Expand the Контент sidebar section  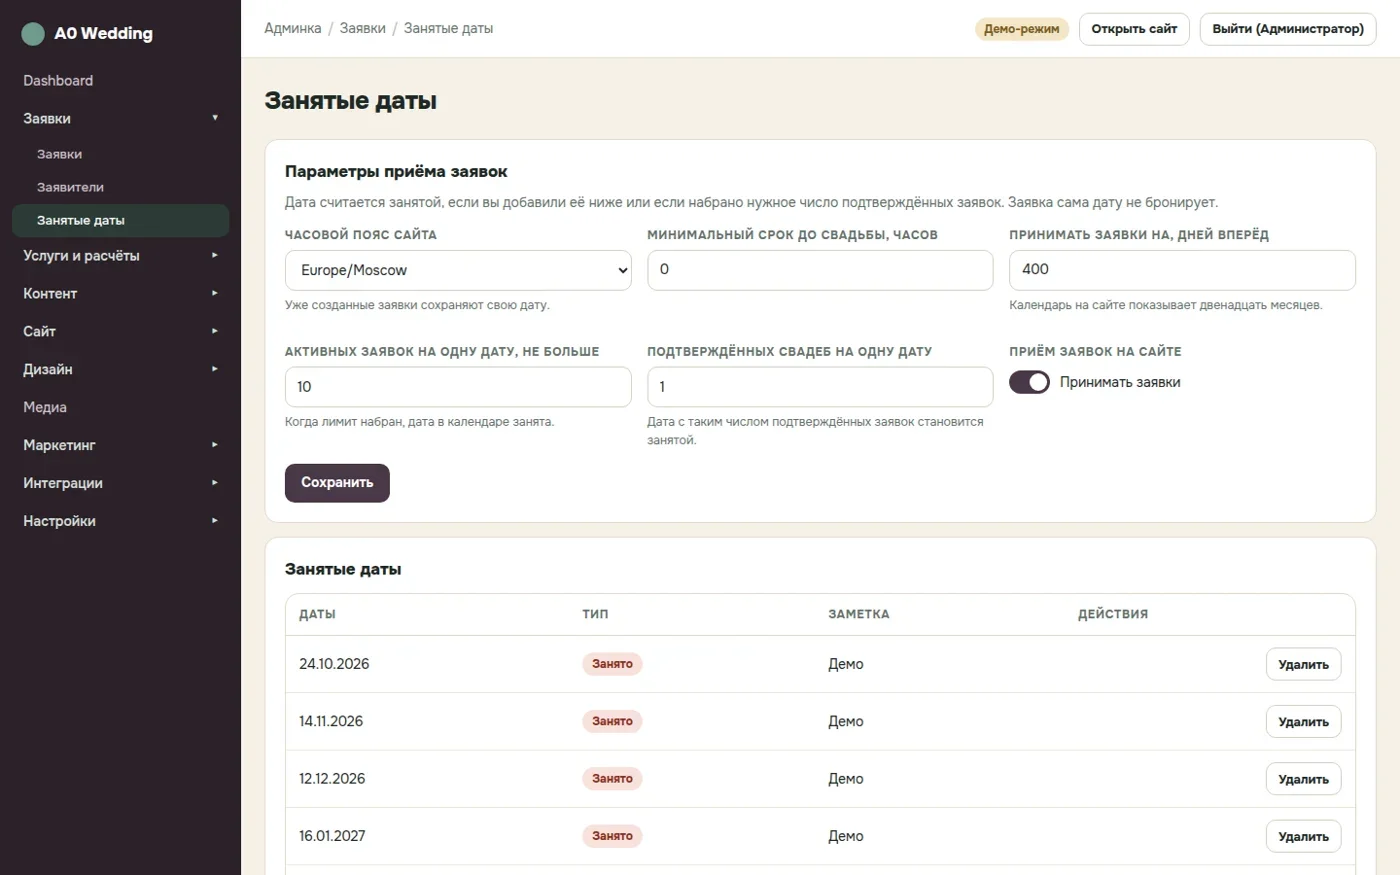[x=120, y=294]
